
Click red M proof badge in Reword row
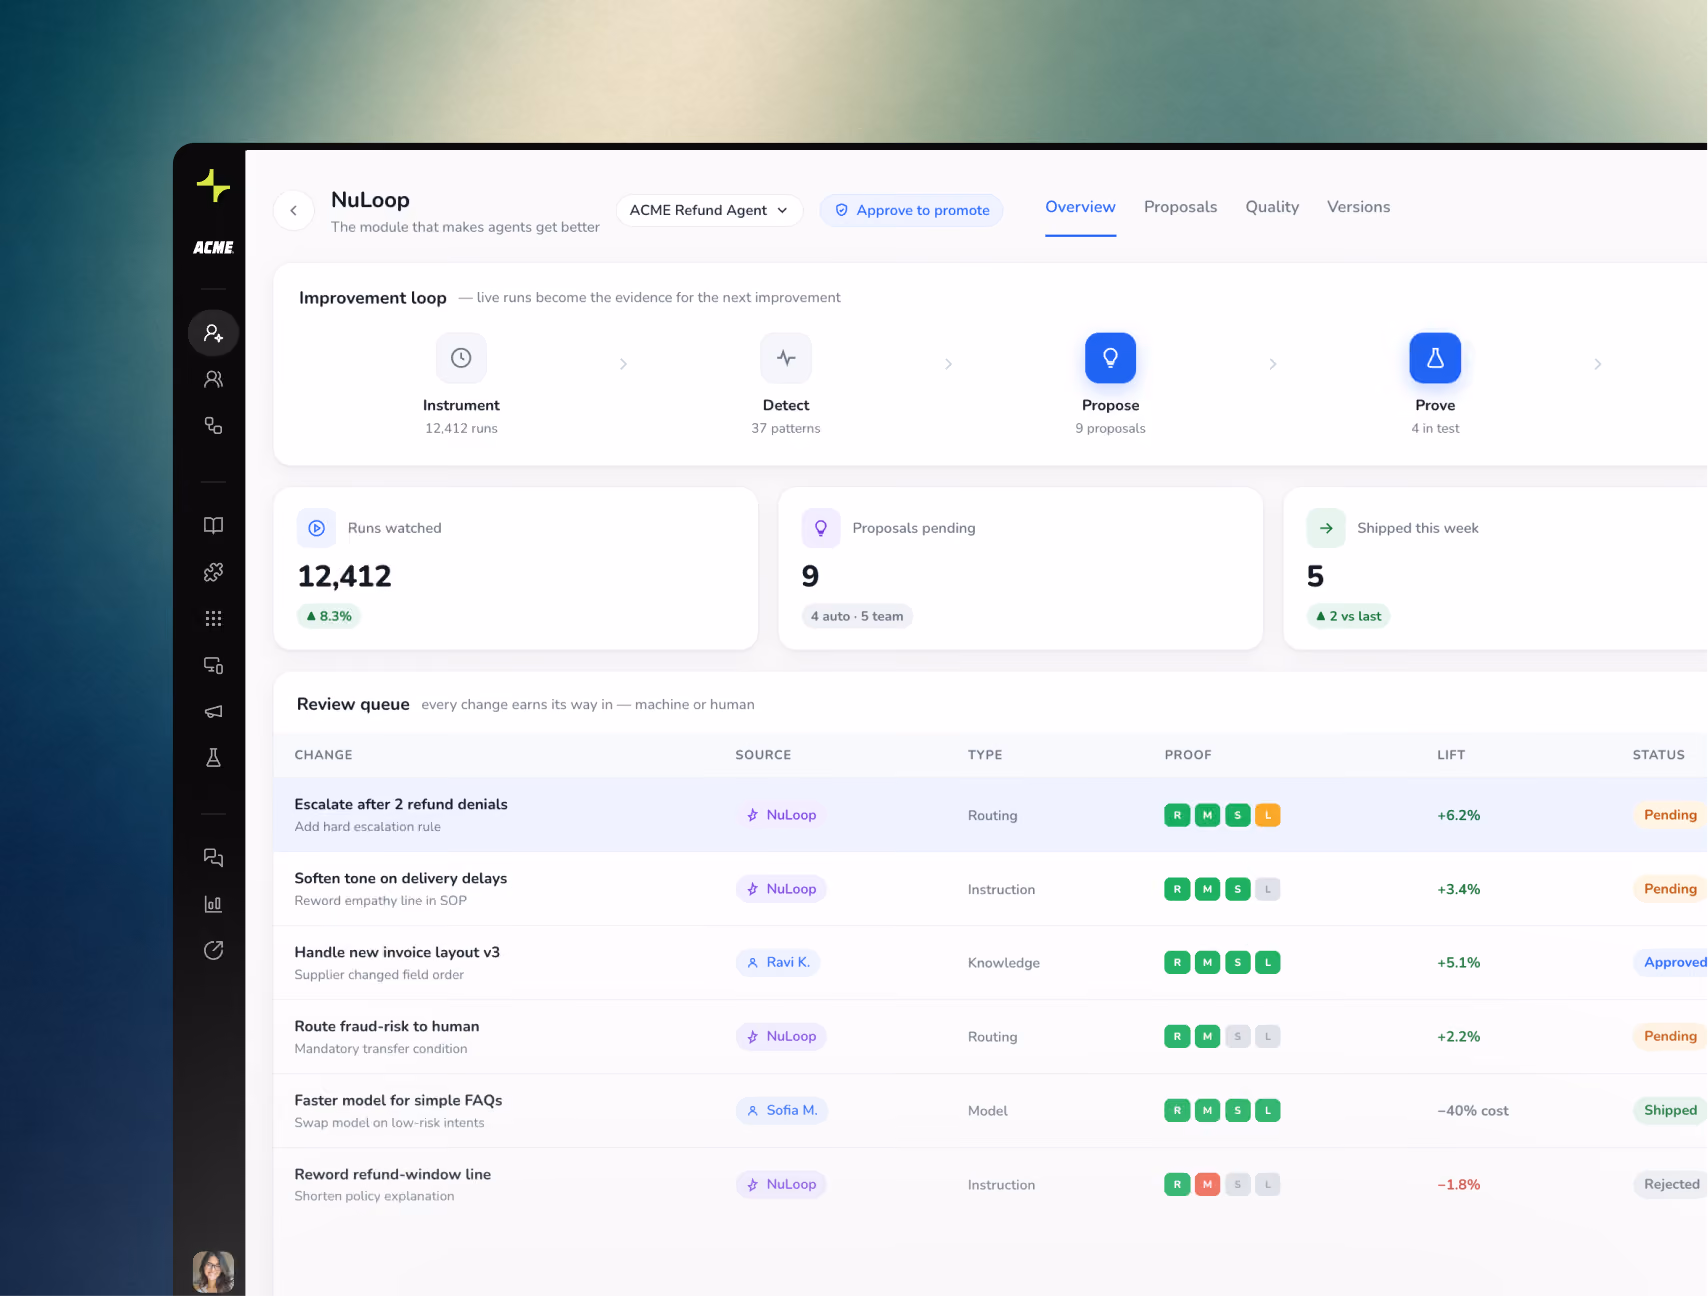point(1207,1184)
